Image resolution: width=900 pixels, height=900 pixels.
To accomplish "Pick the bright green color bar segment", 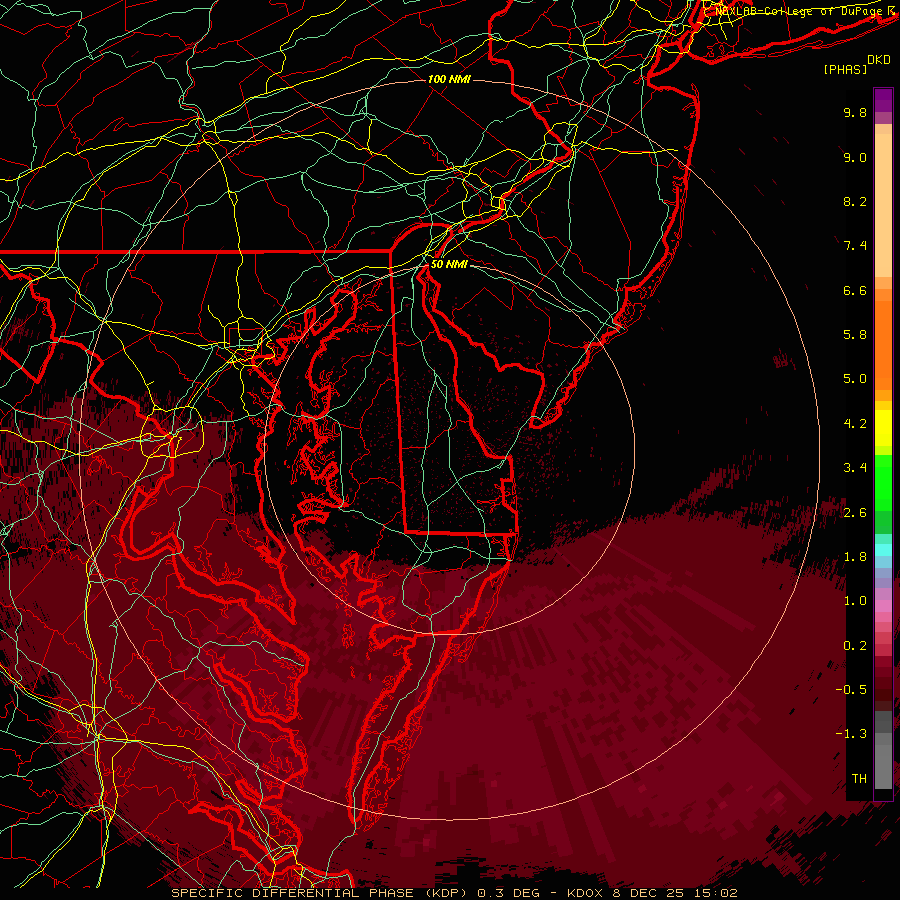I will [x=883, y=482].
